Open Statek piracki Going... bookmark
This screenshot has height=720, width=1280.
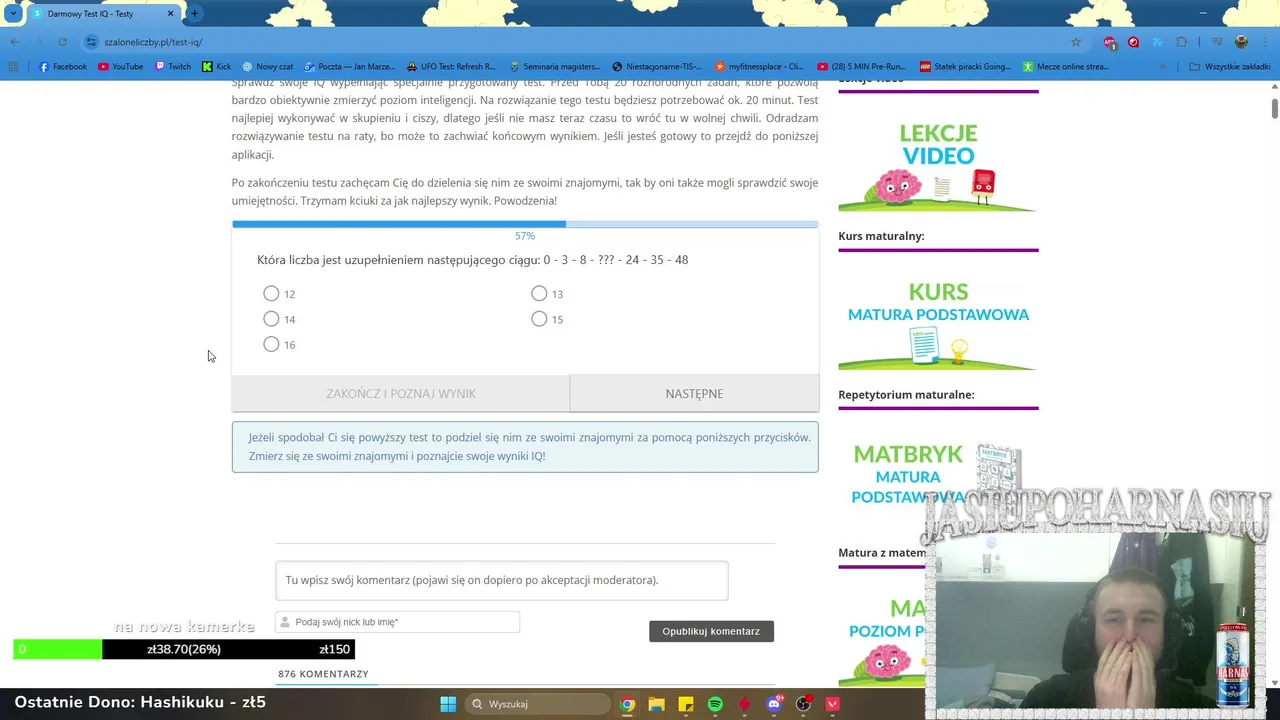click(966, 67)
